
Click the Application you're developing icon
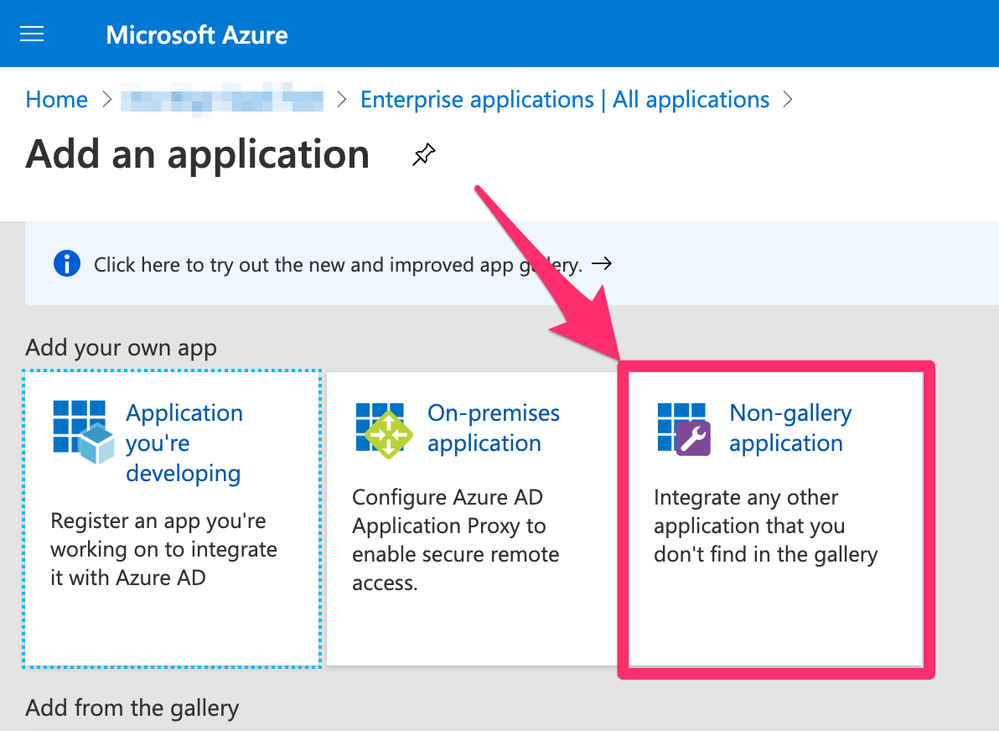[x=83, y=431]
